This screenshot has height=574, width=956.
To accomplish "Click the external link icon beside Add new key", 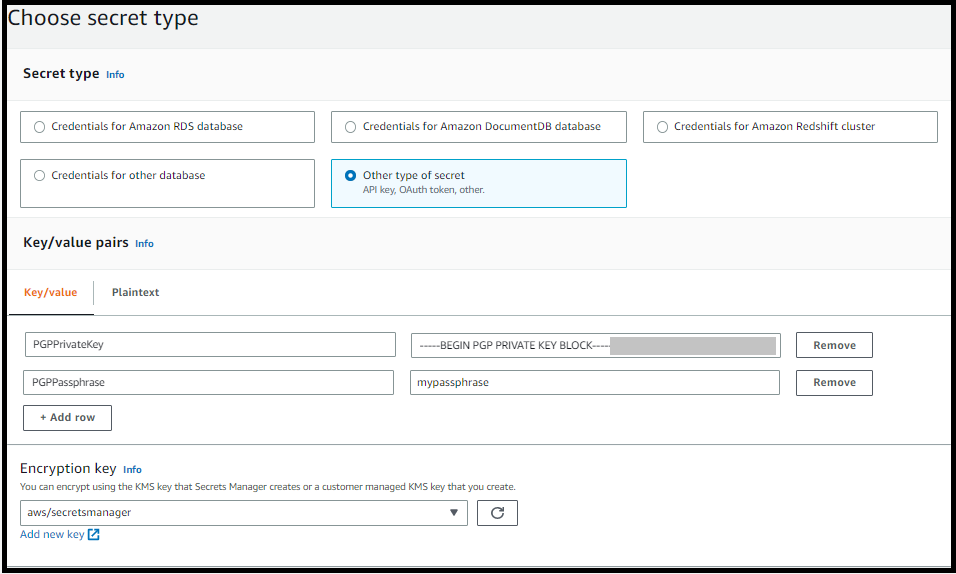I will tap(94, 535).
